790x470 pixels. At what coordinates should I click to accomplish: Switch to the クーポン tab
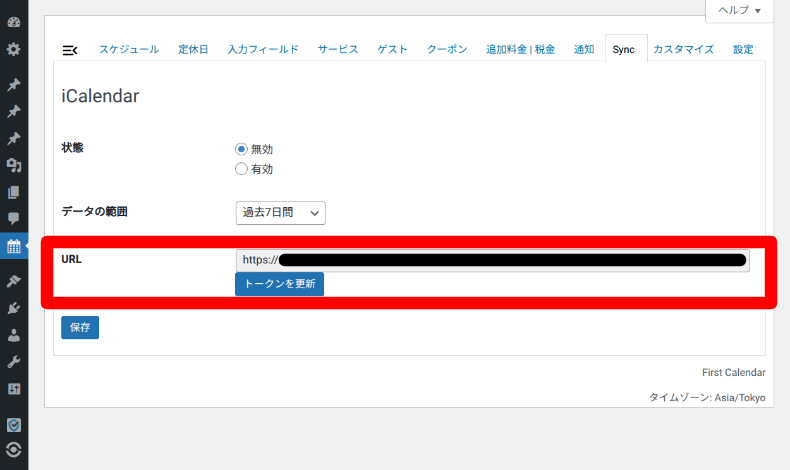tap(447, 49)
